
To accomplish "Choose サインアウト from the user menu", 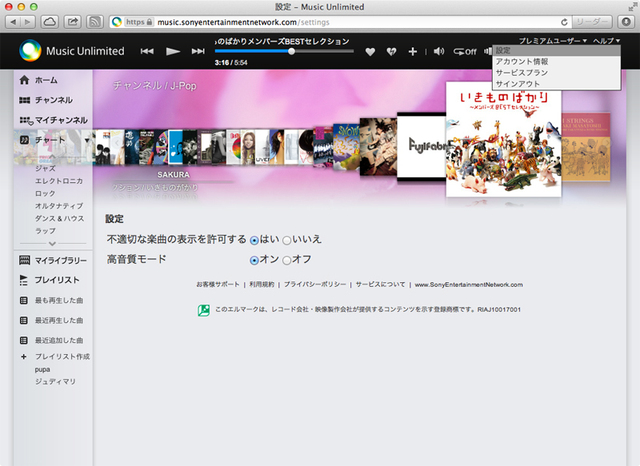I will click(517, 84).
